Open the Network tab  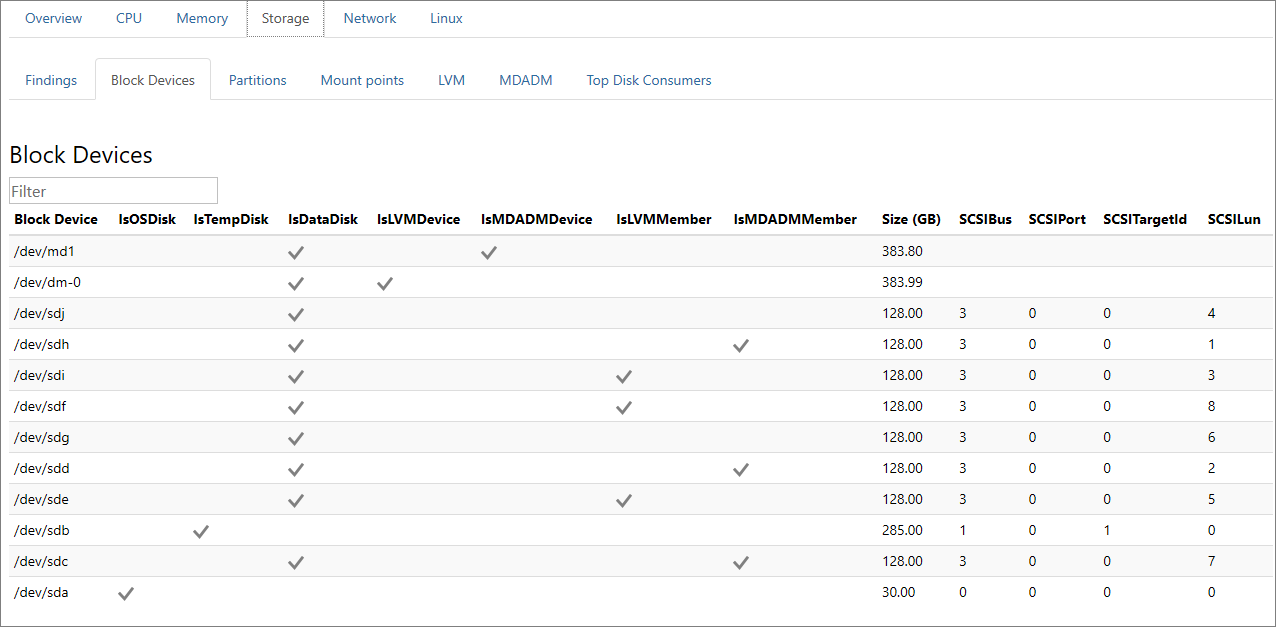tap(369, 18)
